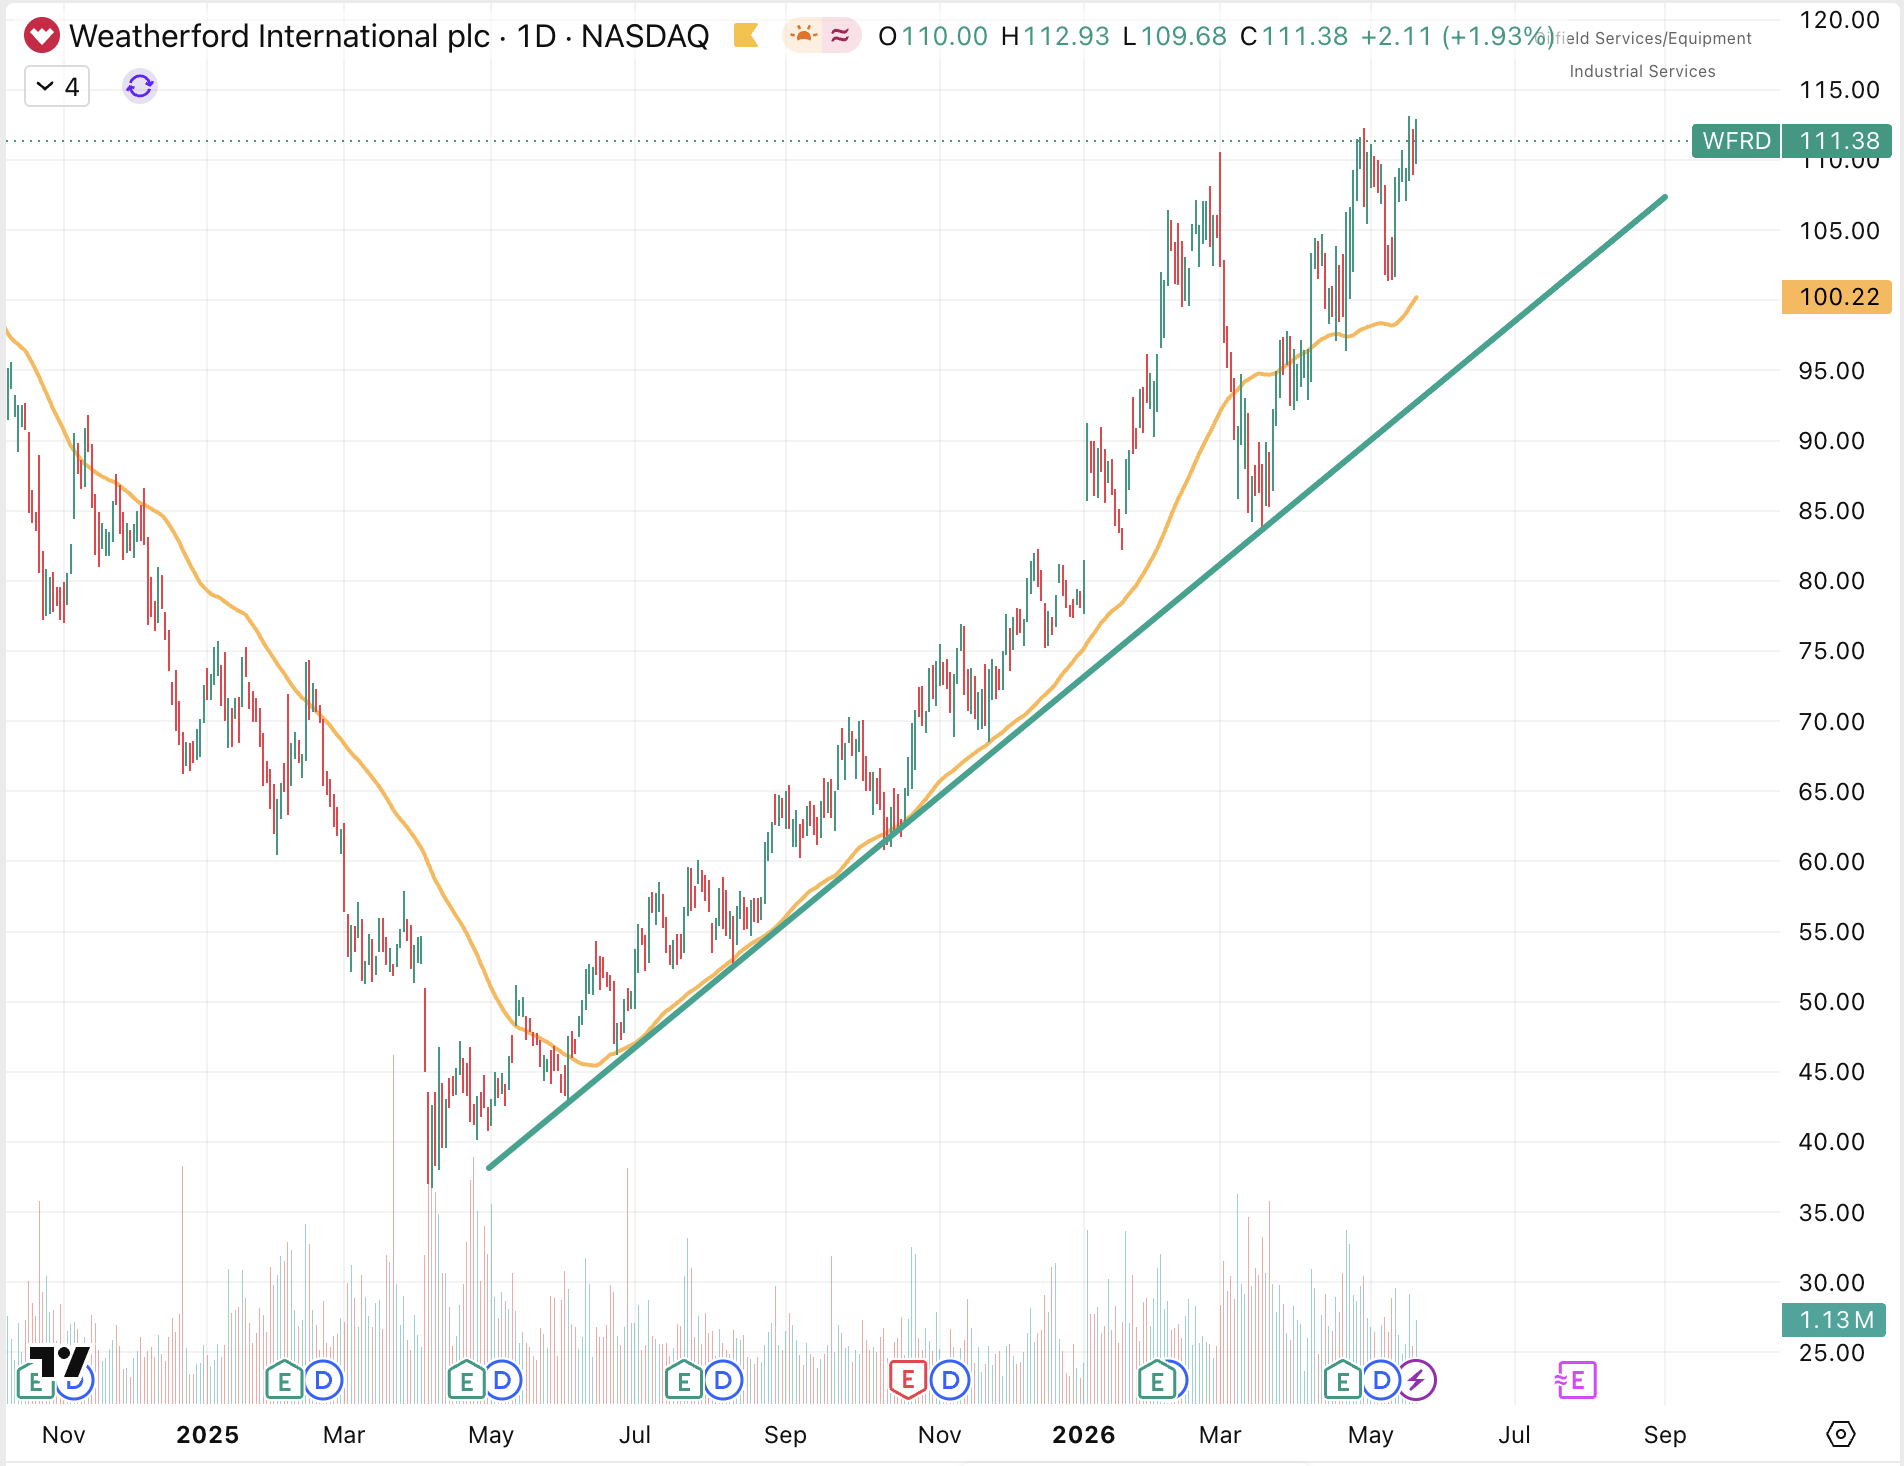
Task: Click the 50.00 price axis label
Action: tap(1832, 1002)
